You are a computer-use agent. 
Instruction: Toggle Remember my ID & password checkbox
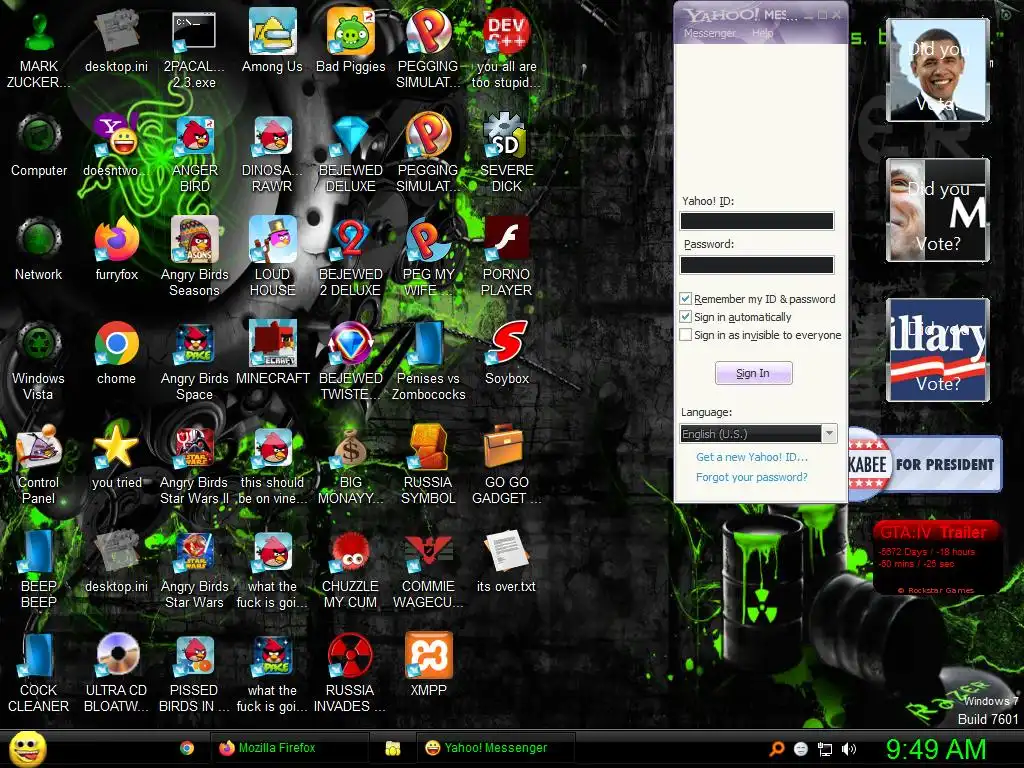(686, 298)
